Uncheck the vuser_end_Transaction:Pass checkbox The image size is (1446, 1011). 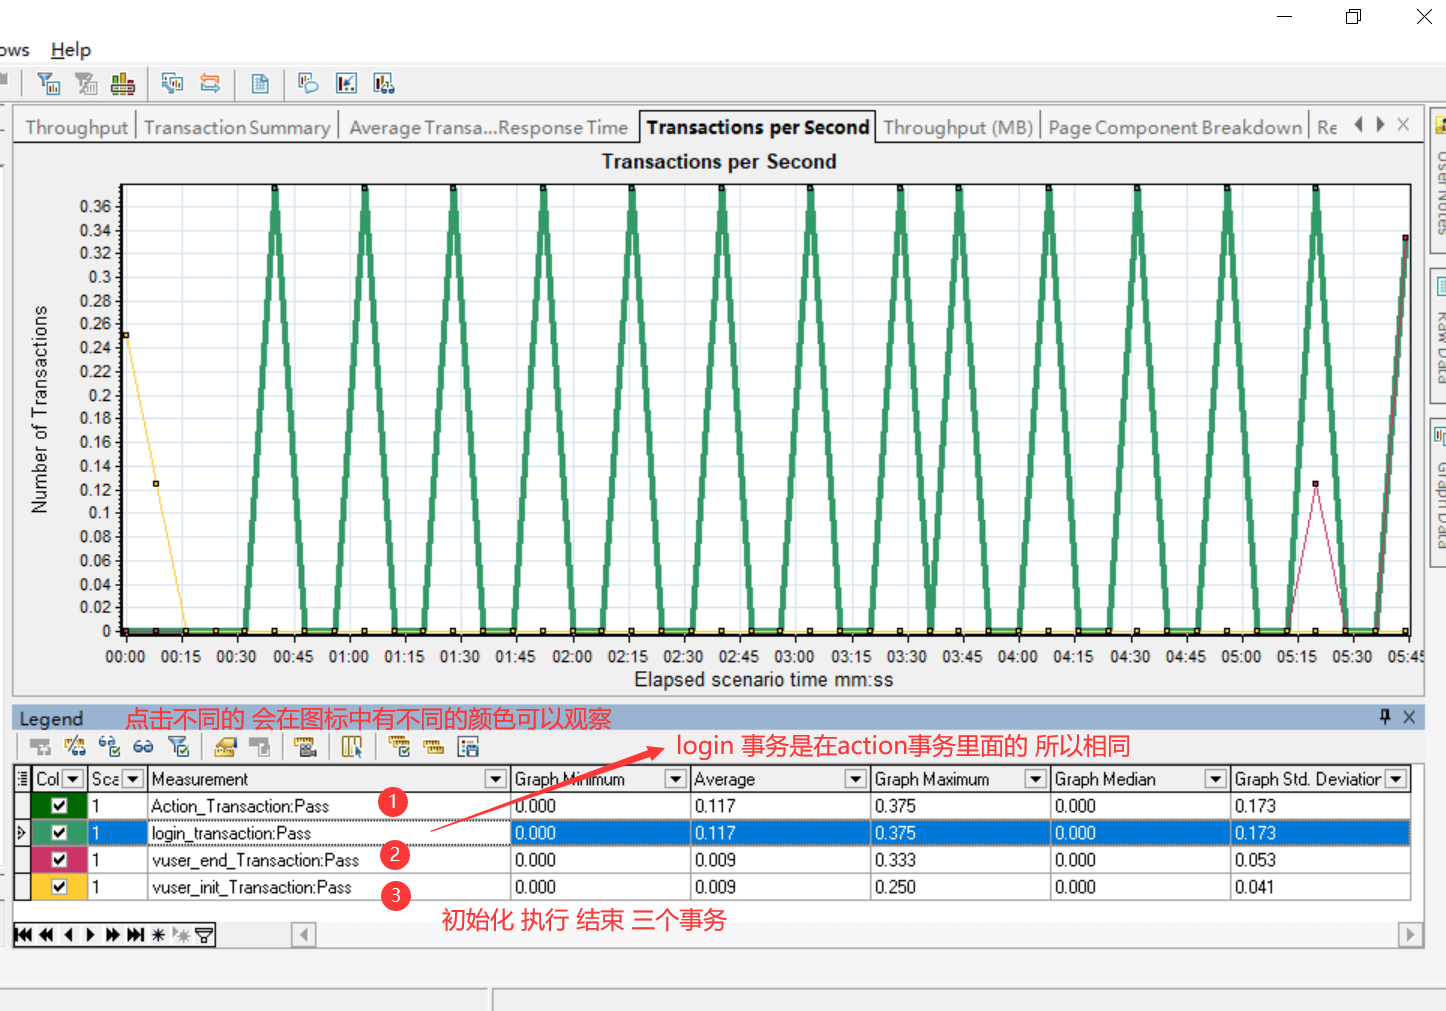click(x=59, y=860)
